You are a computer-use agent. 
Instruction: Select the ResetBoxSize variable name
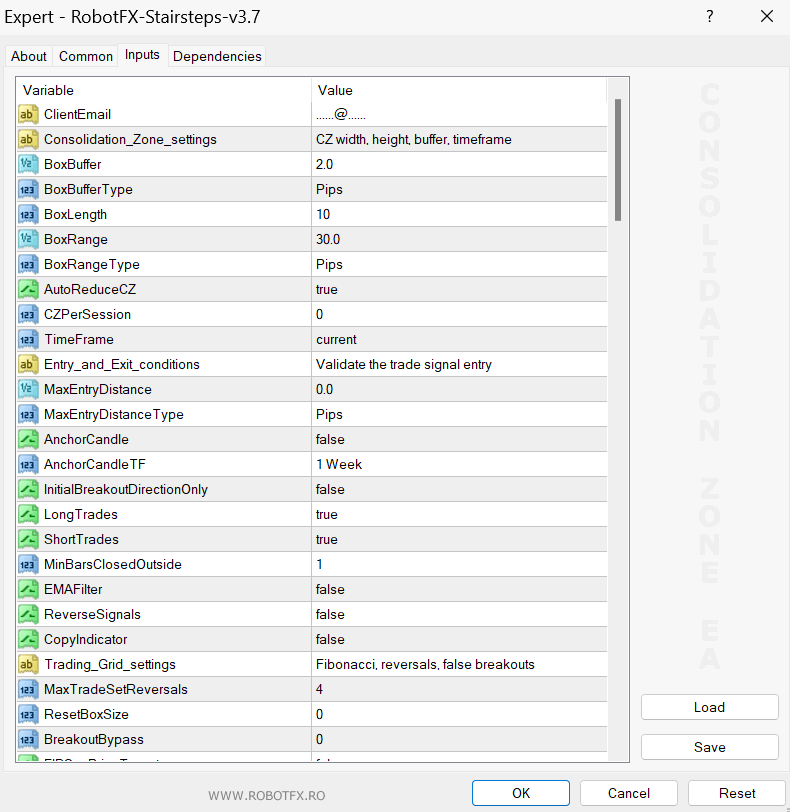tap(86, 714)
